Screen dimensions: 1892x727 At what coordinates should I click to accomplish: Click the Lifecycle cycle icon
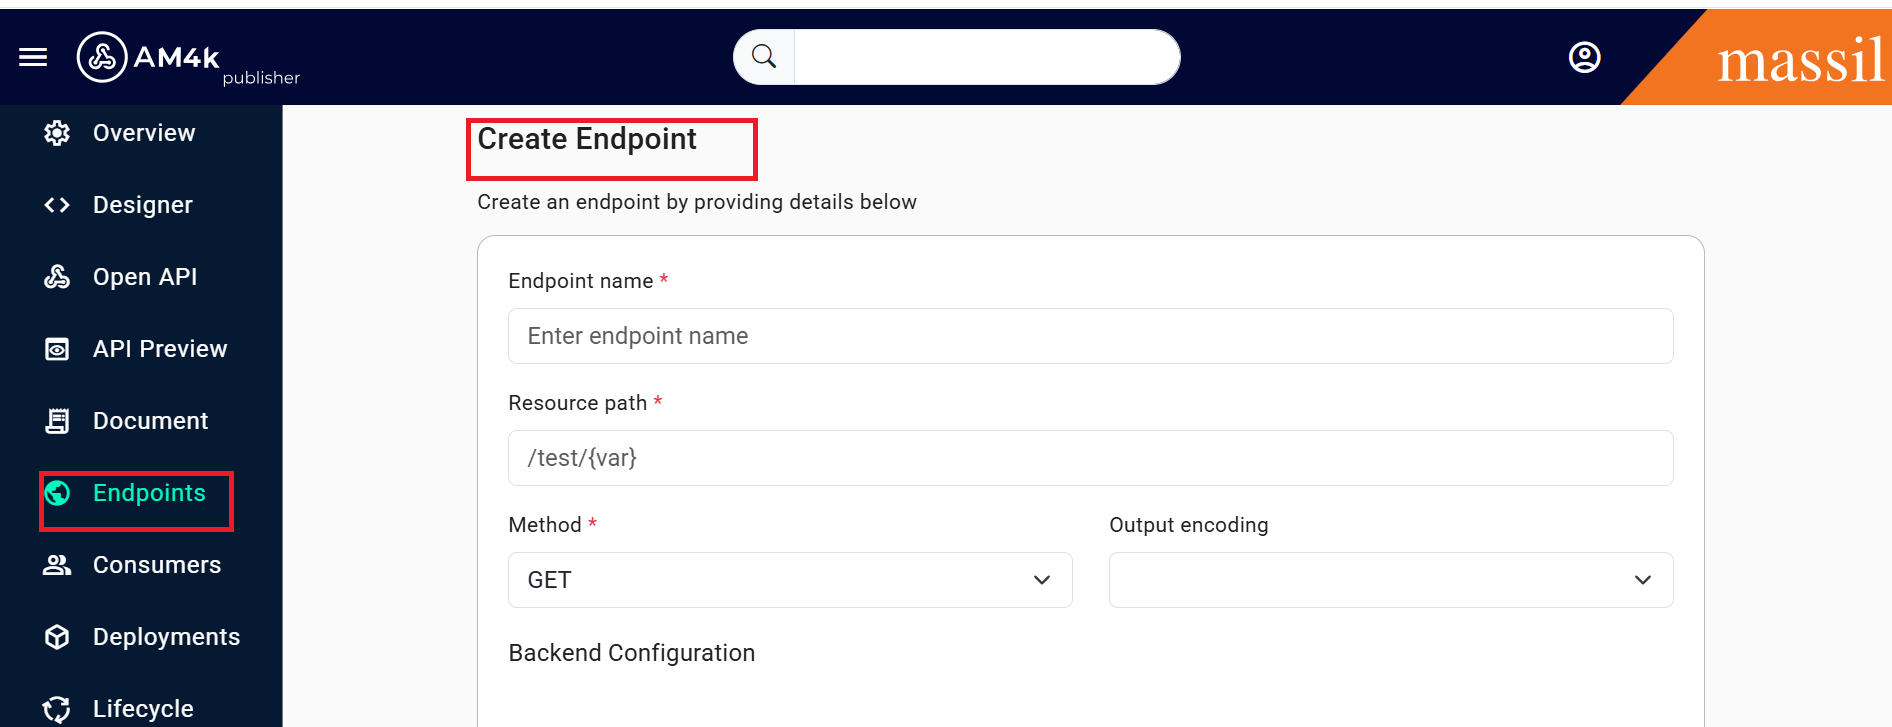(x=57, y=709)
